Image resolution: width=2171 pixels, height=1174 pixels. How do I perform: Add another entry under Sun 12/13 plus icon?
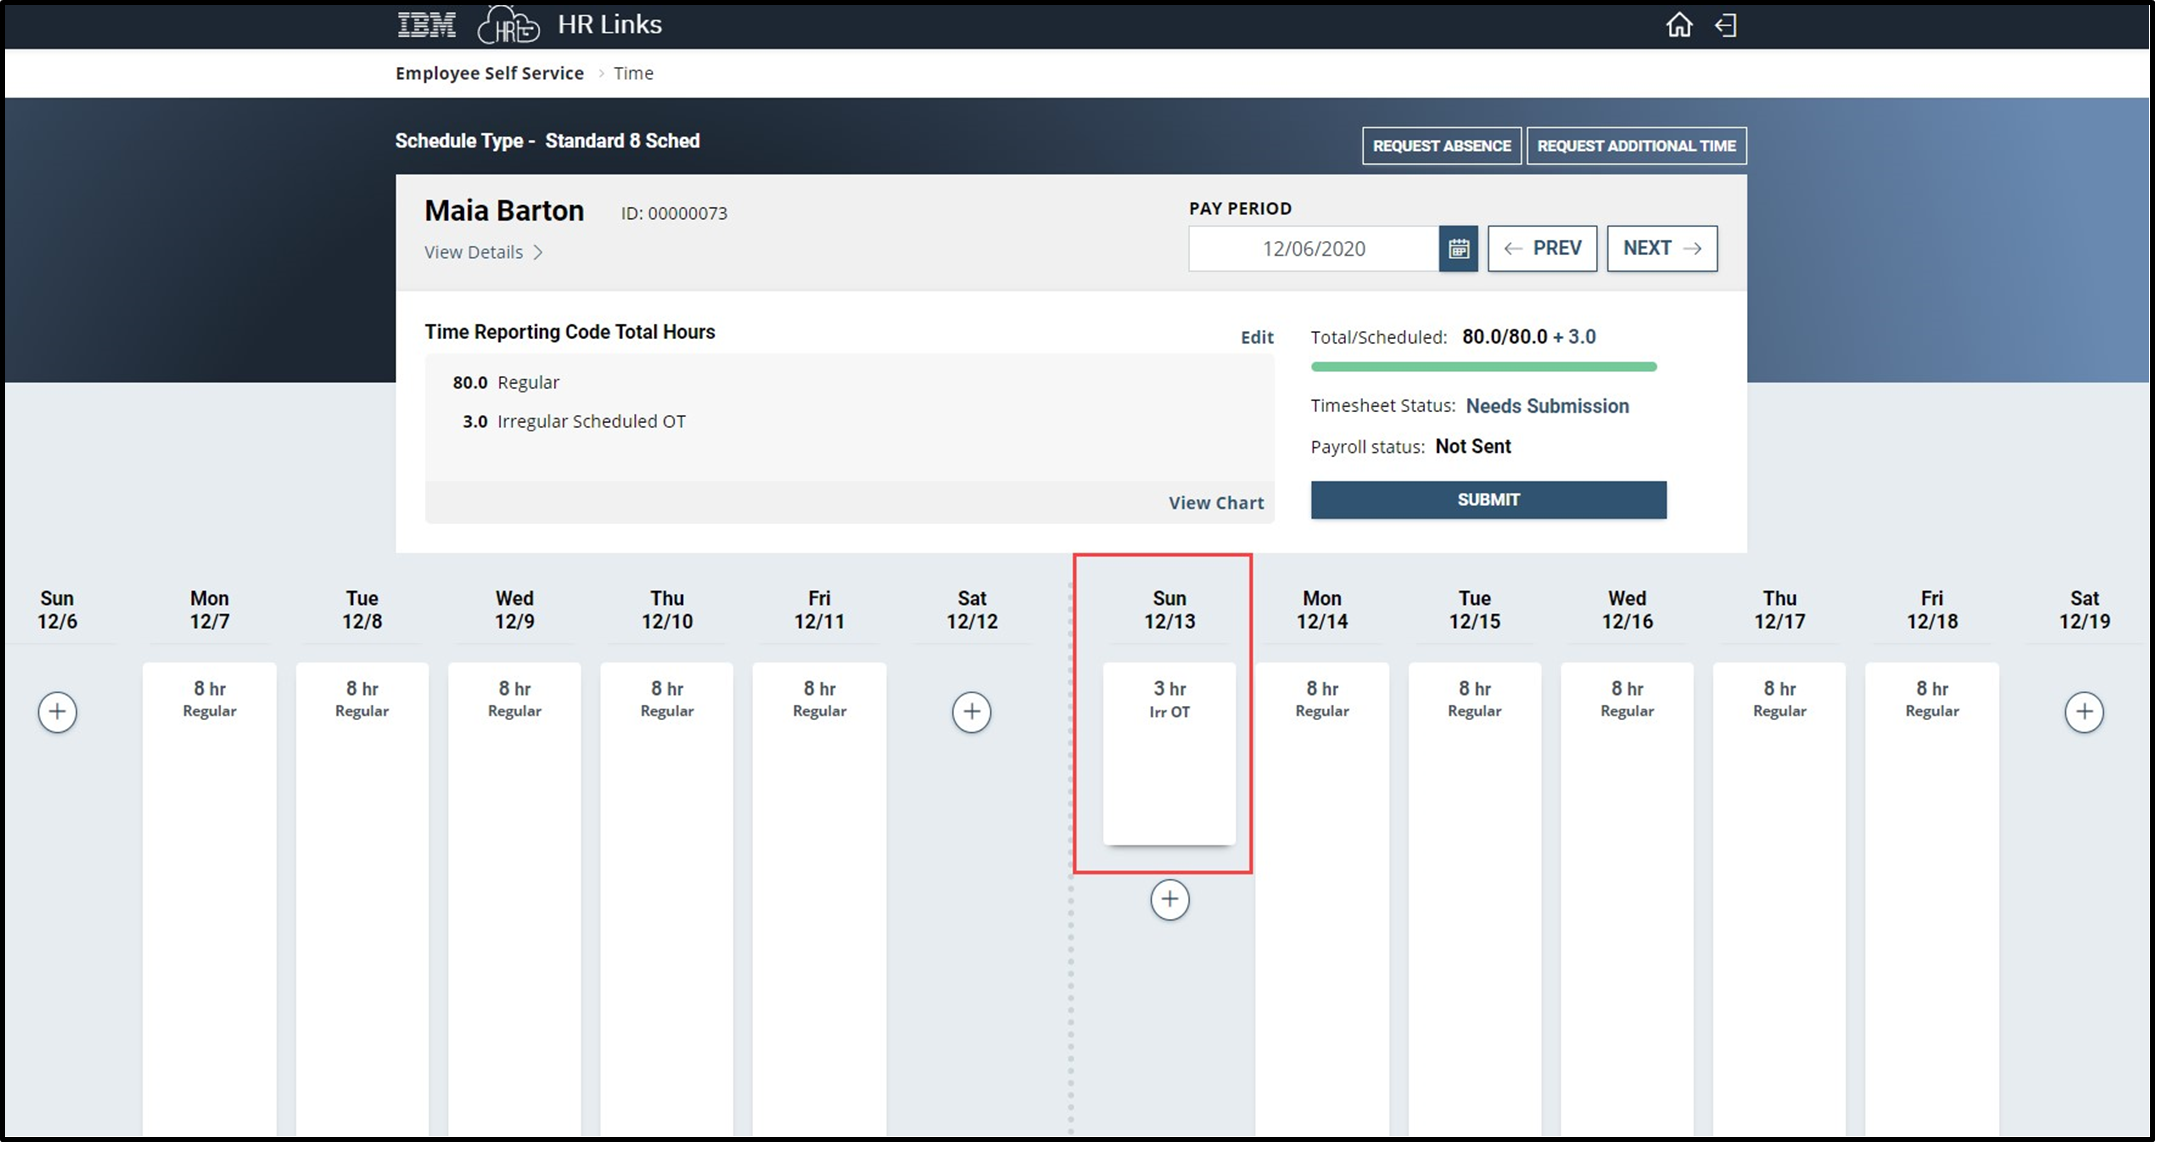1170,899
